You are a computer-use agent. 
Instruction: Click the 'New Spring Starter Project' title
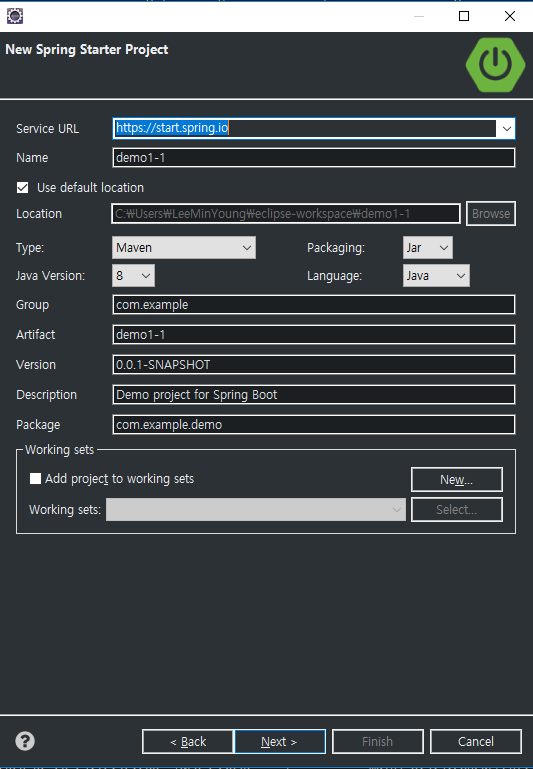87,50
